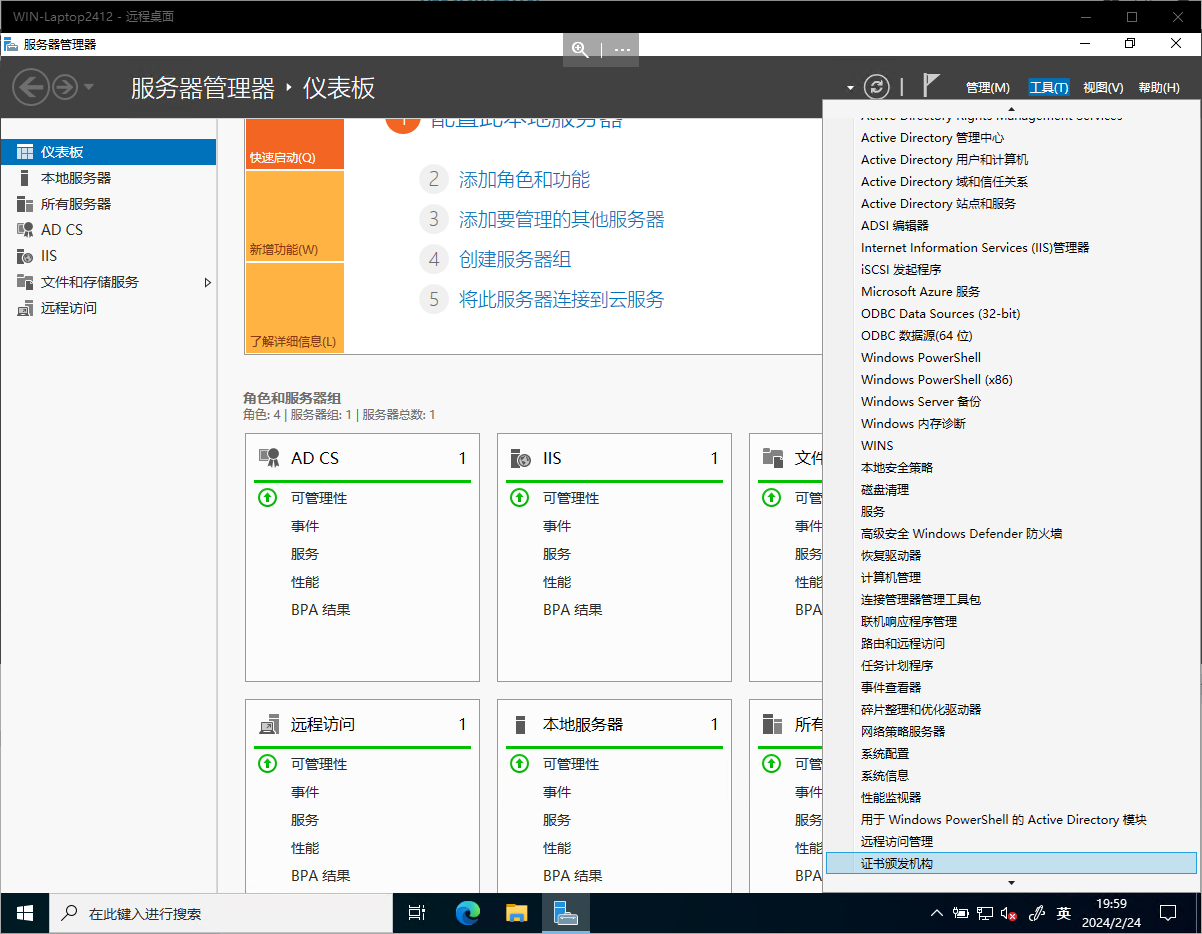Click the 创建服务器组 link
1202x934 pixels.
[x=515, y=260]
